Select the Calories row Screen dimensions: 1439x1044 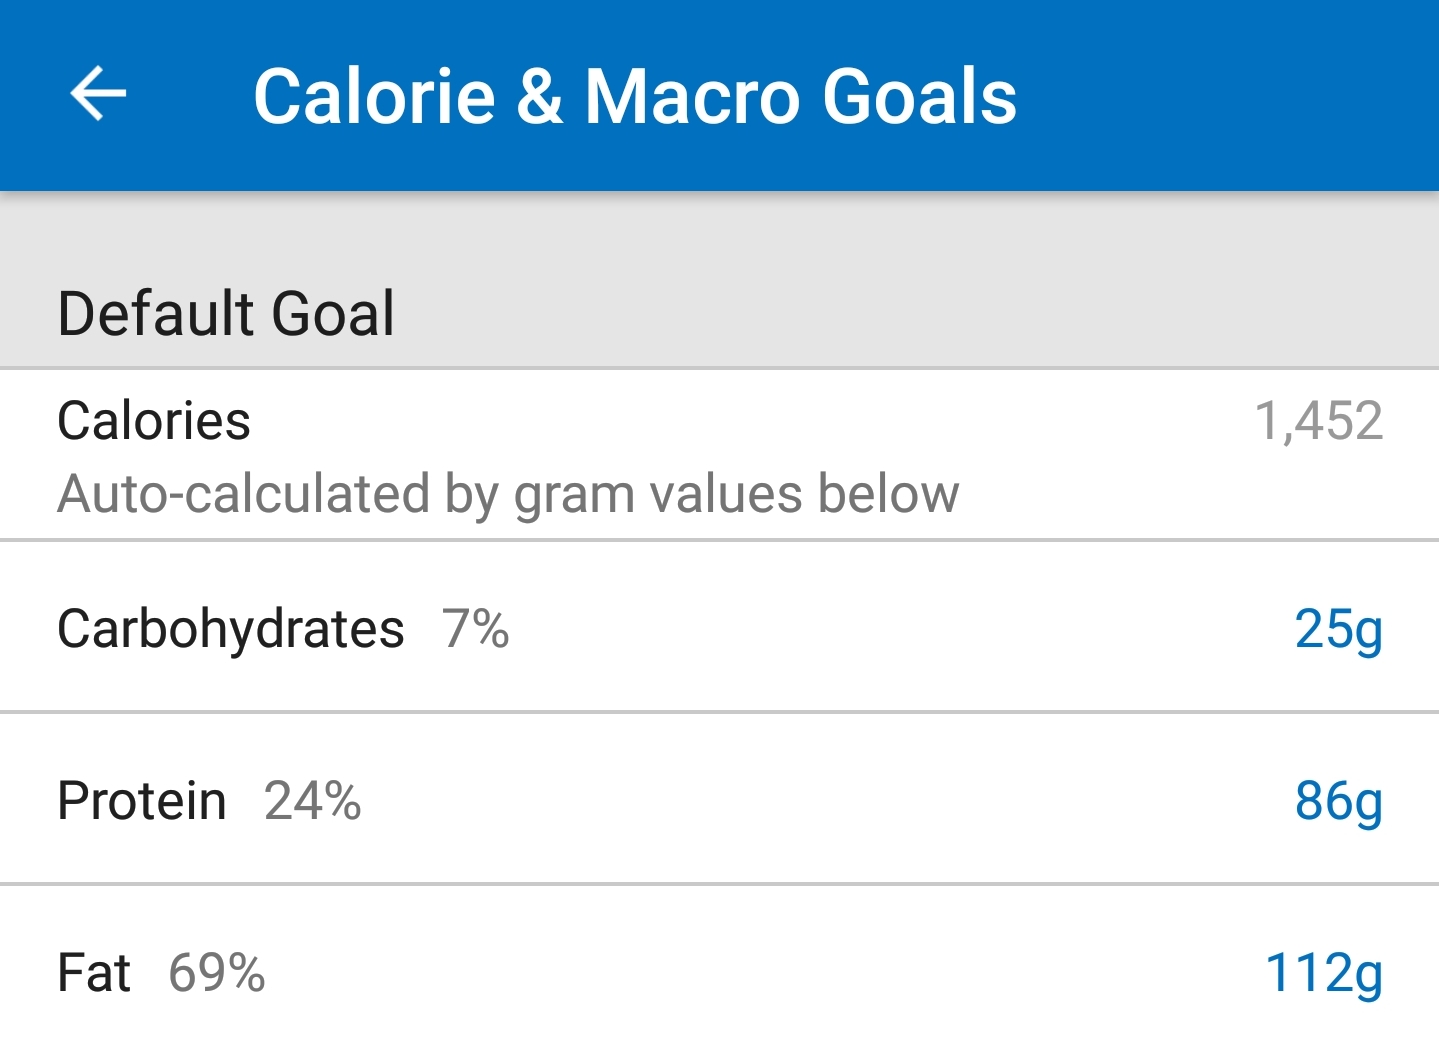(x=719, y=455)
